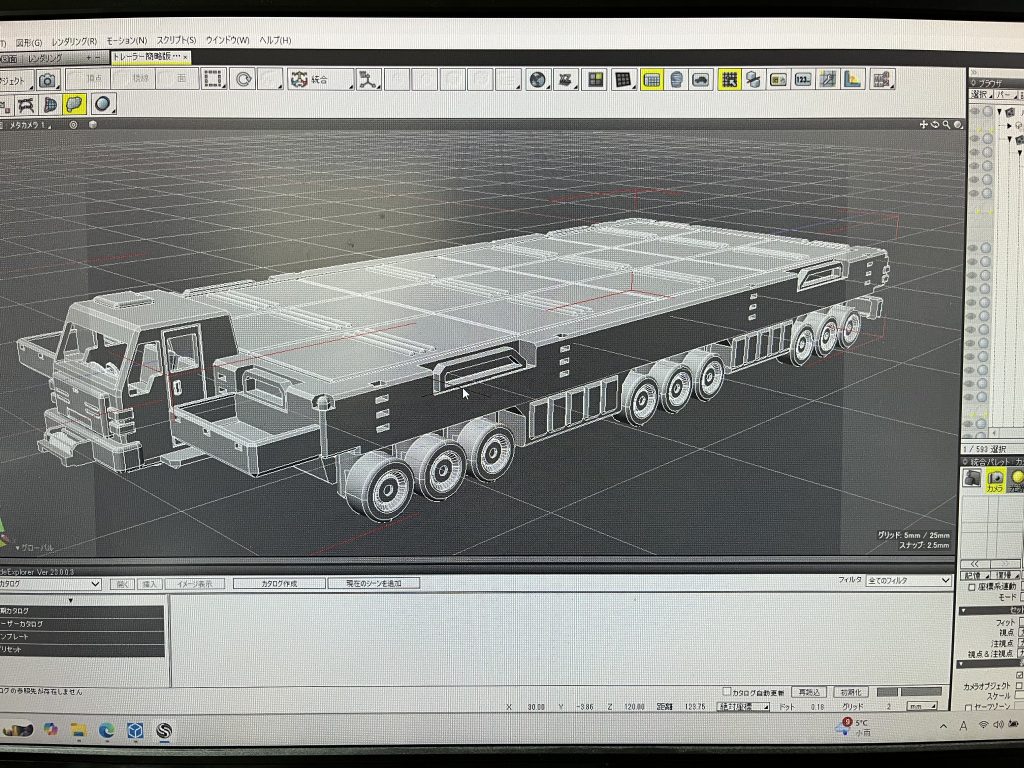Click the camera icon in the toolbar
The image size is (1024, 768).
coord(47,80)
